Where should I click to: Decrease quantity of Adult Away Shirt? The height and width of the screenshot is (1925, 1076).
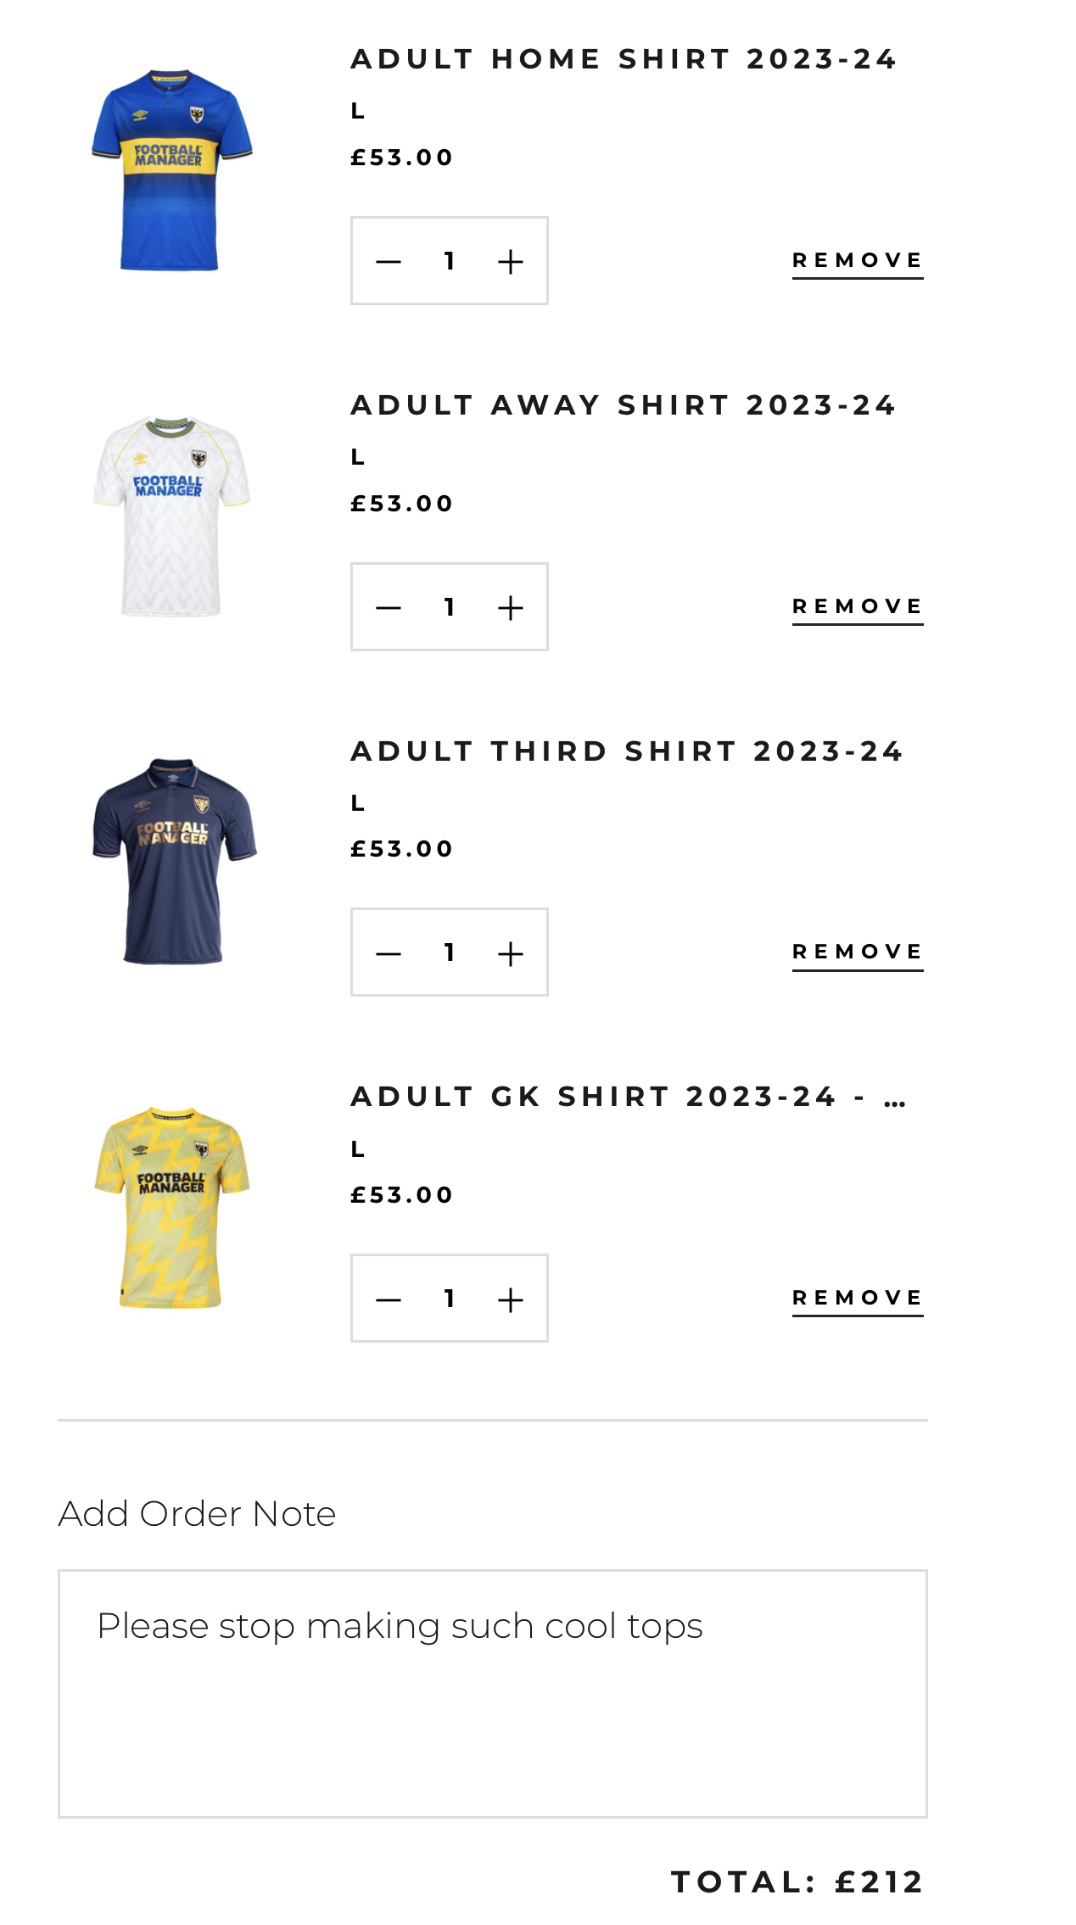tap(389, 608)
